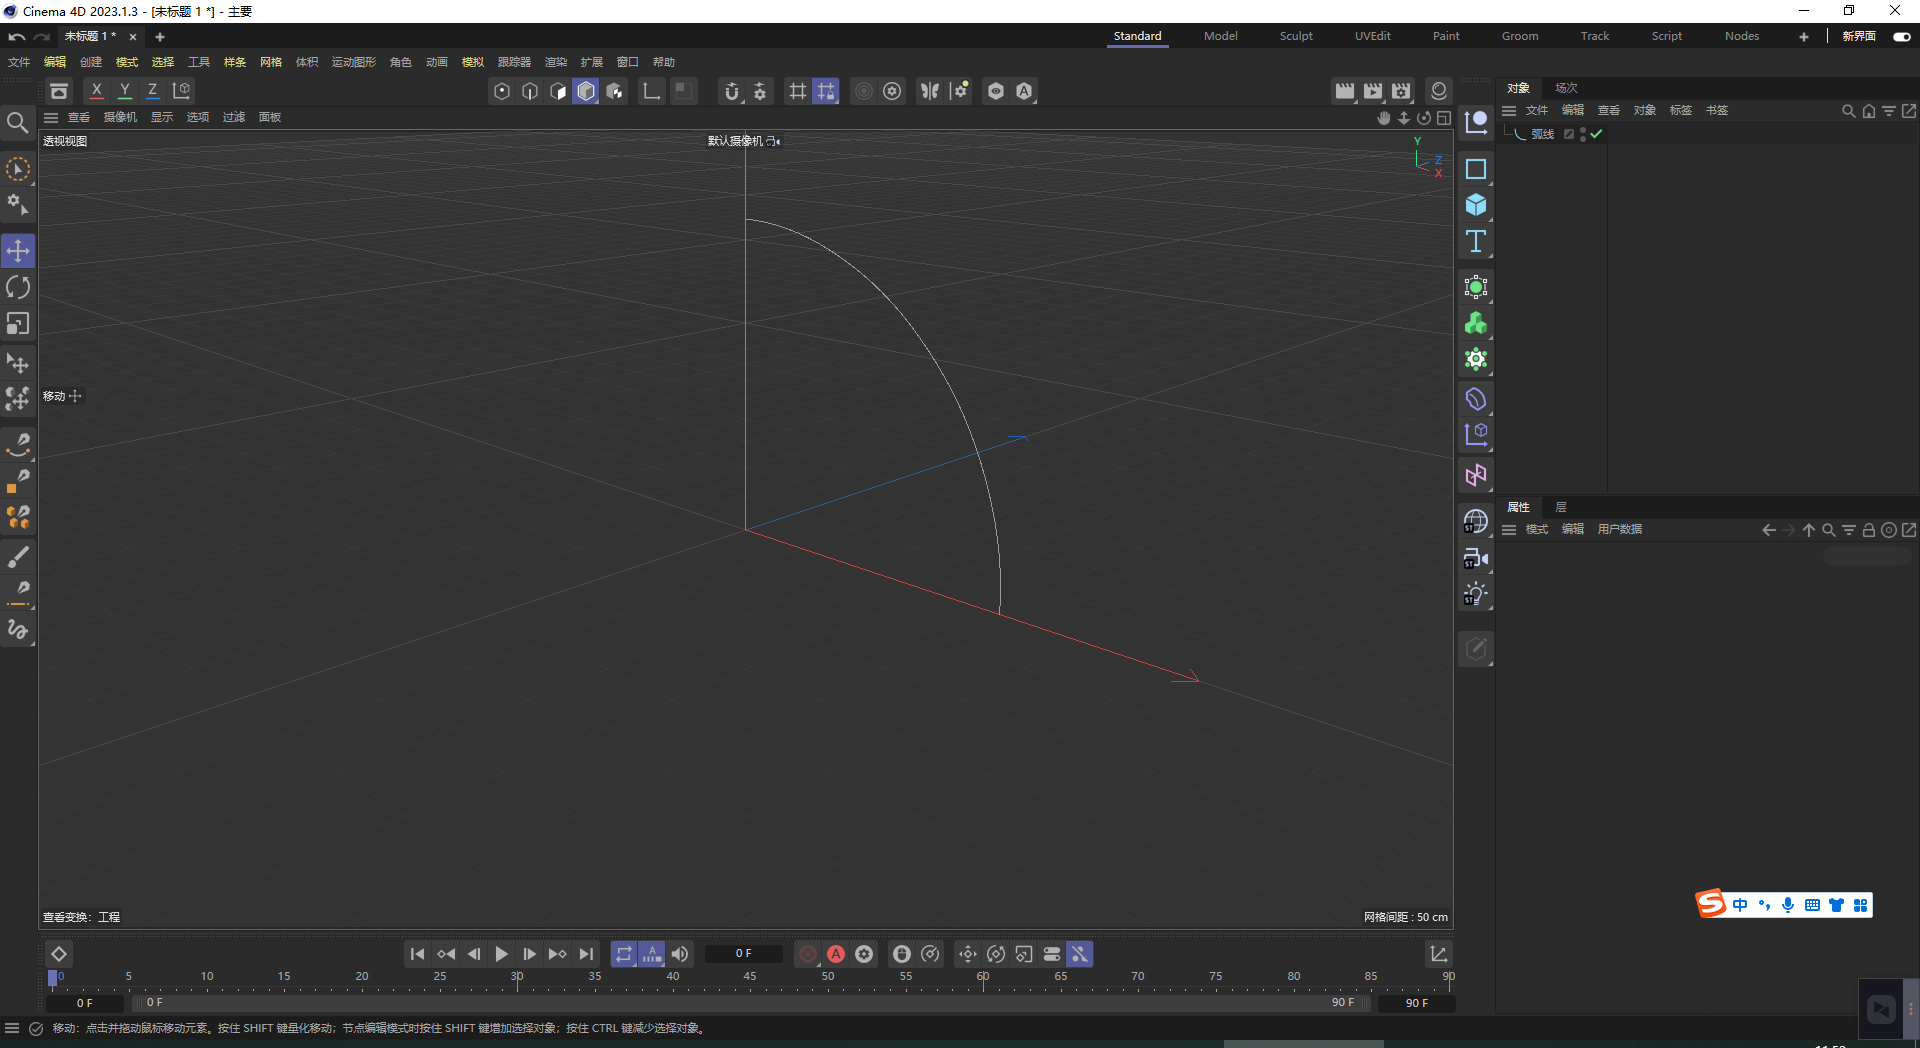This screenshot has height=1048, width=1920.
Task: Open the viewport 摄像机 menu
Action: pos(120,117)
